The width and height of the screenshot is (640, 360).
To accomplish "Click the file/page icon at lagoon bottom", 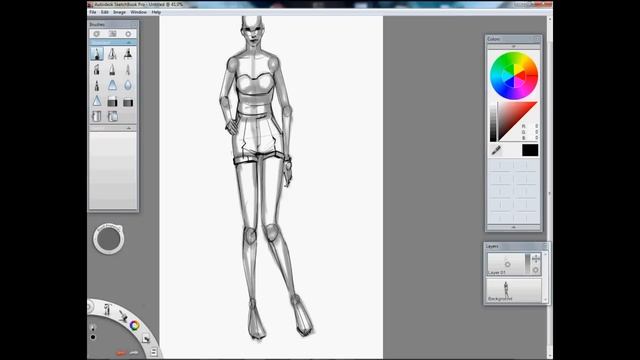I will (x=154, y=351).
